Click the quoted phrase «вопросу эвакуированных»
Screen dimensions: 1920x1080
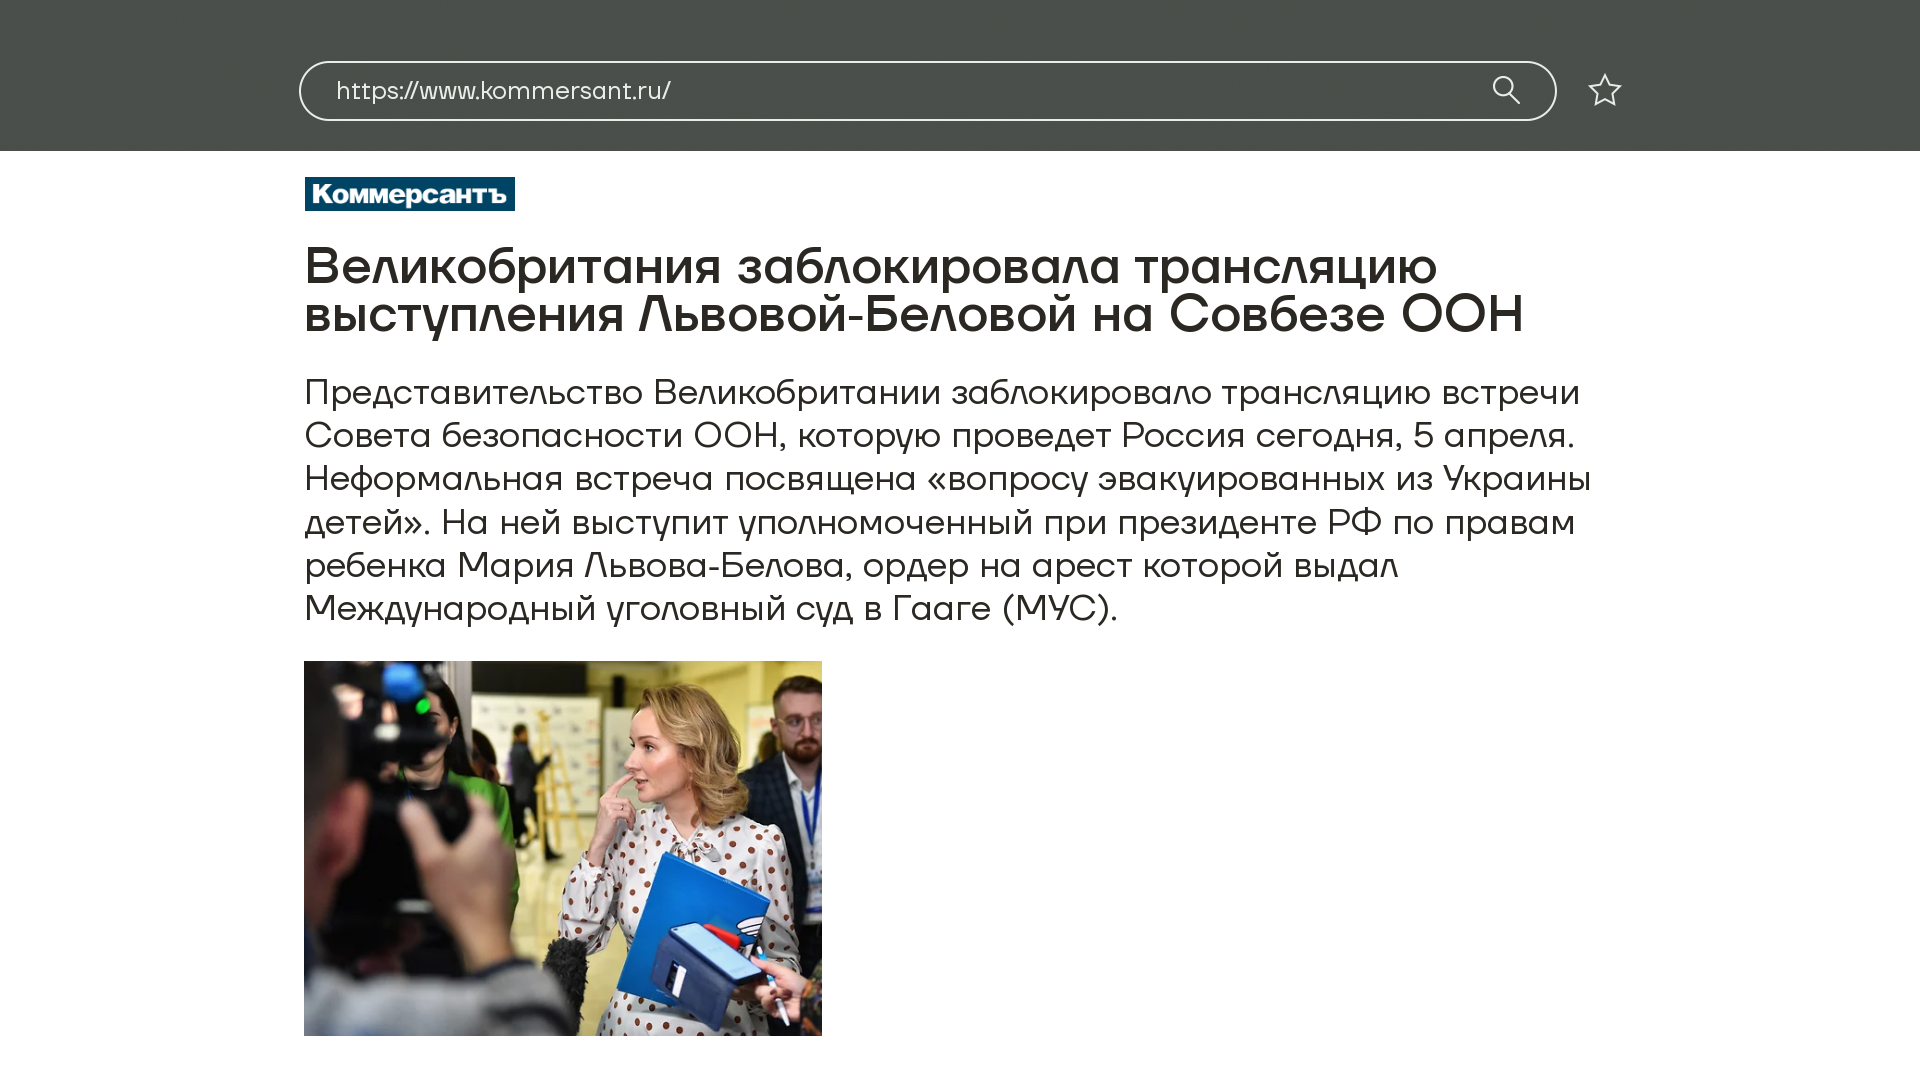pyautogui.click(x=1155, y=478)
